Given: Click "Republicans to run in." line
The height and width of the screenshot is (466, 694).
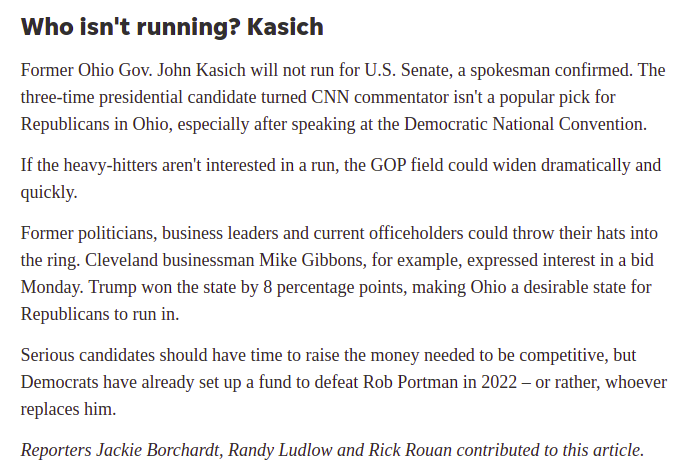Looking at the screenshot, I should (x=100, y=314).
